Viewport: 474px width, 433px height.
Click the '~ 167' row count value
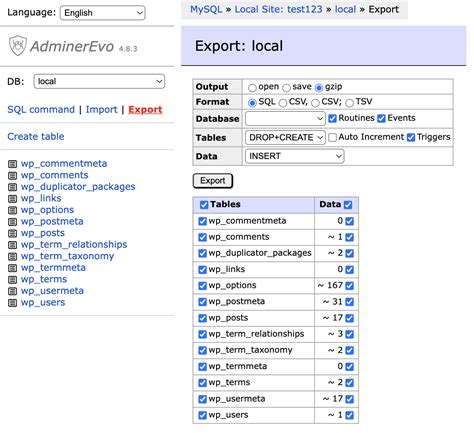[x=330, y=285]
